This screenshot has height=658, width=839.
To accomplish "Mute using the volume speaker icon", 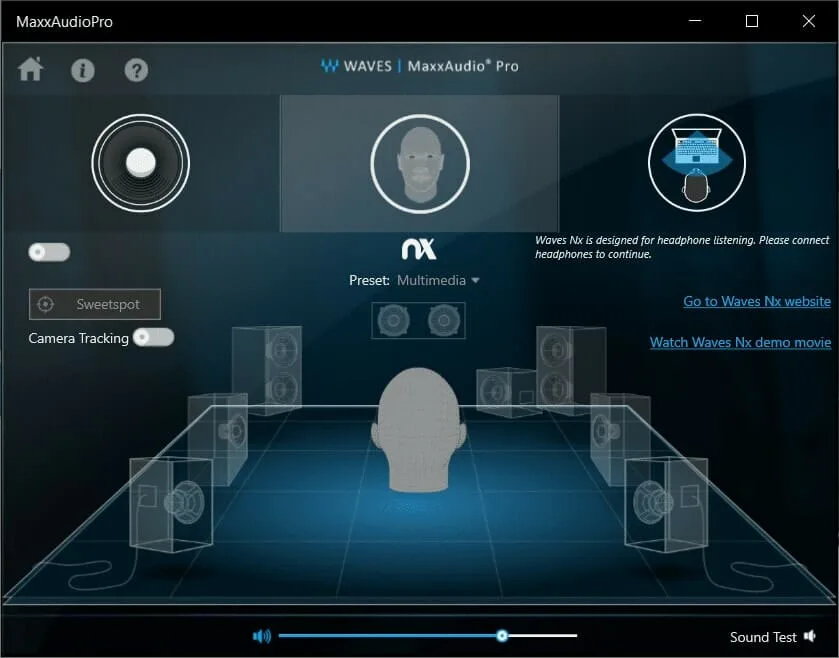I will (x=262, y=636).
